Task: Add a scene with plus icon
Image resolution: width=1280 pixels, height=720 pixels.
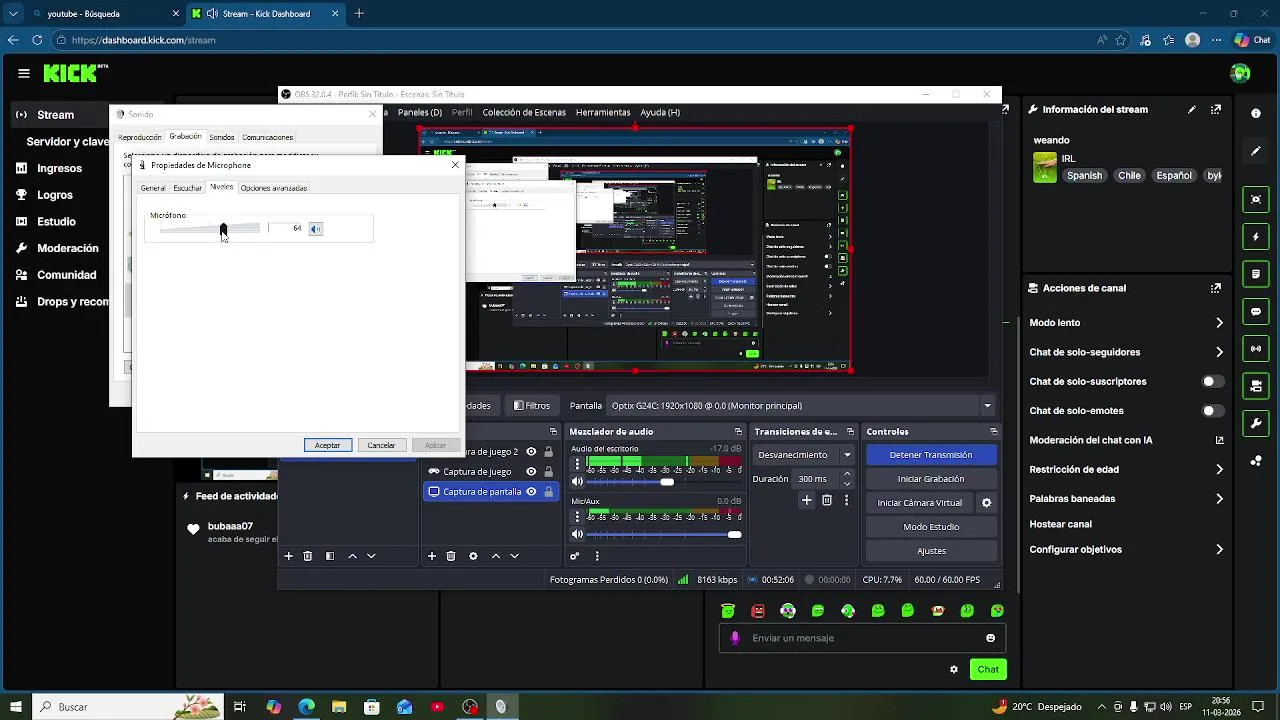Action: (x=289, y=556)
